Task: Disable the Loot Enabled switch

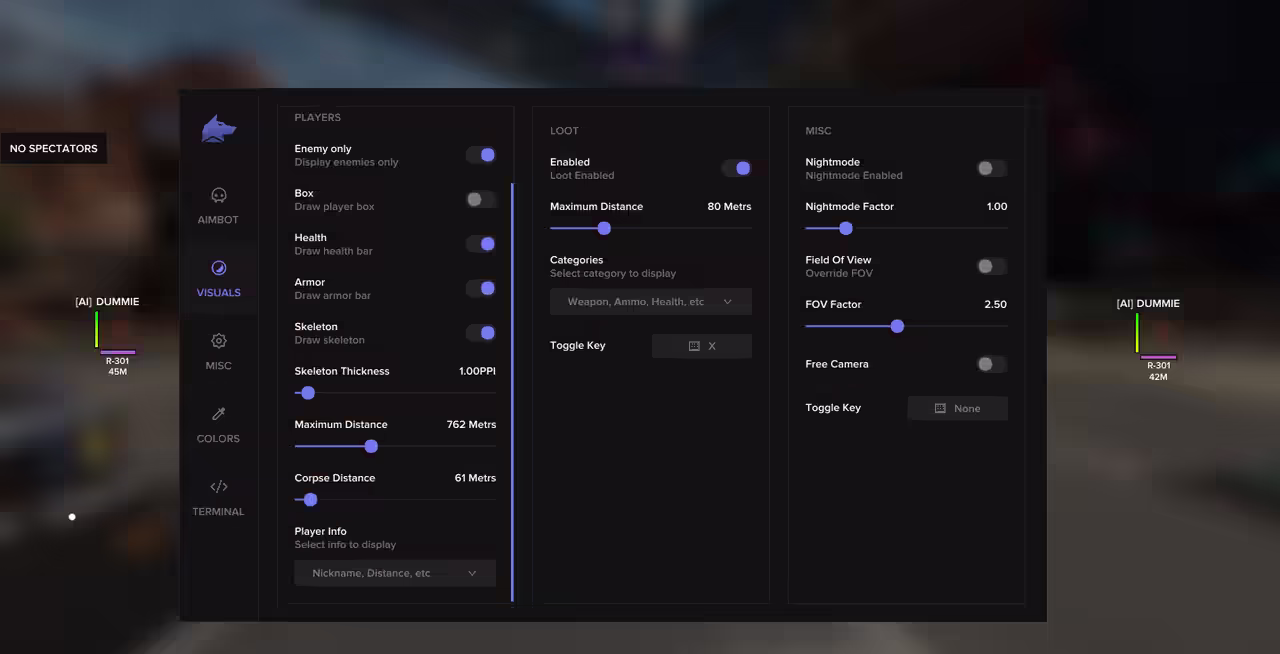Action: (737, 168)
